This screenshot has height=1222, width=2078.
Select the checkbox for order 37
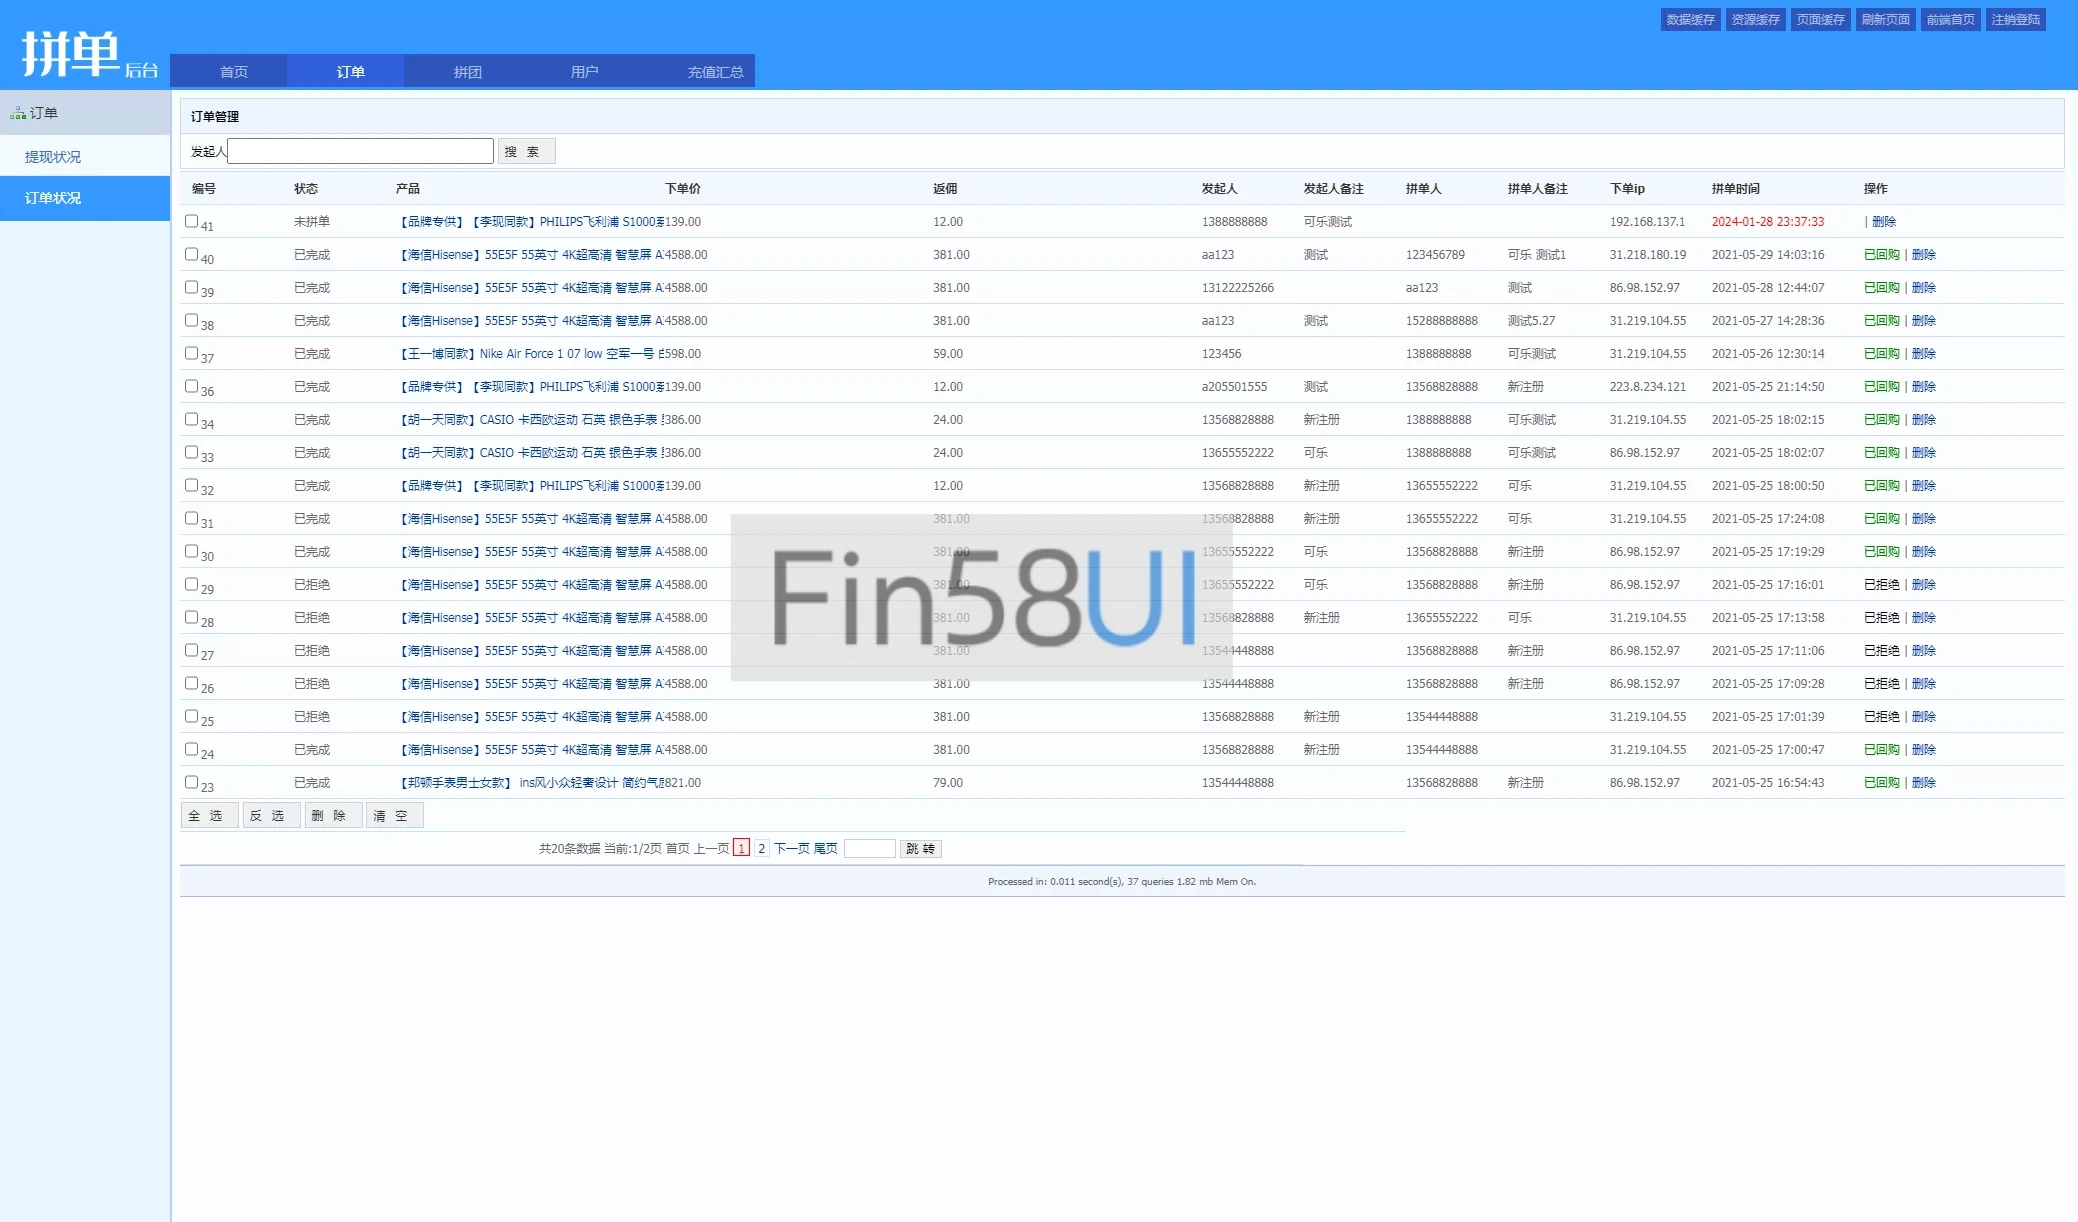tap(191, 353)
